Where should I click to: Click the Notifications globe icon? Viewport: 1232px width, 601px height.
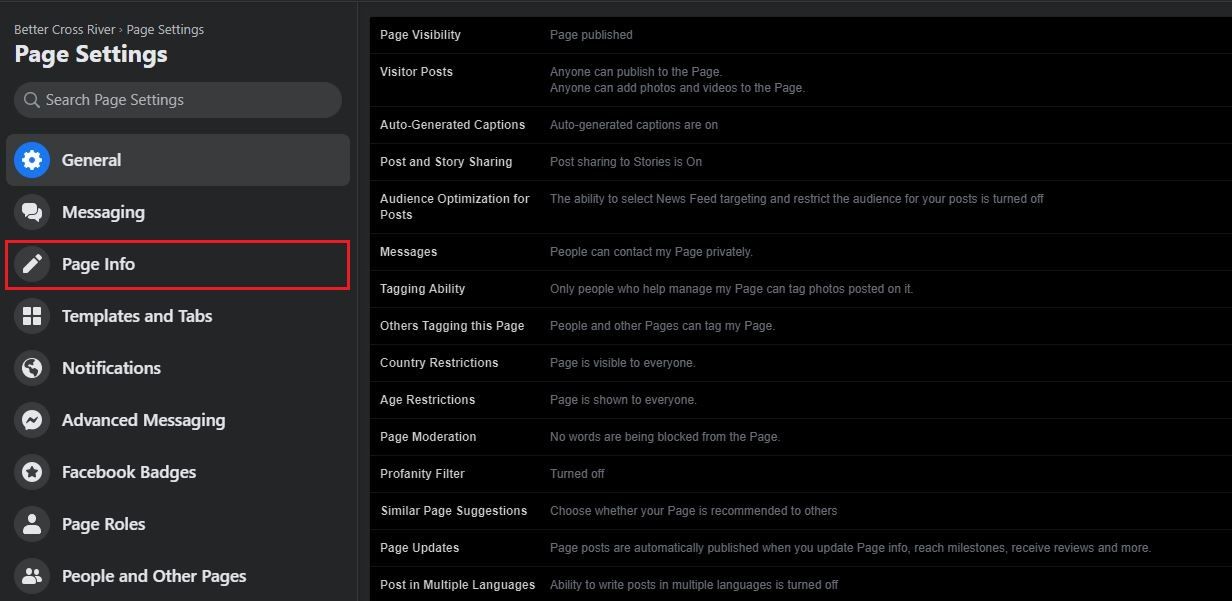32,368
